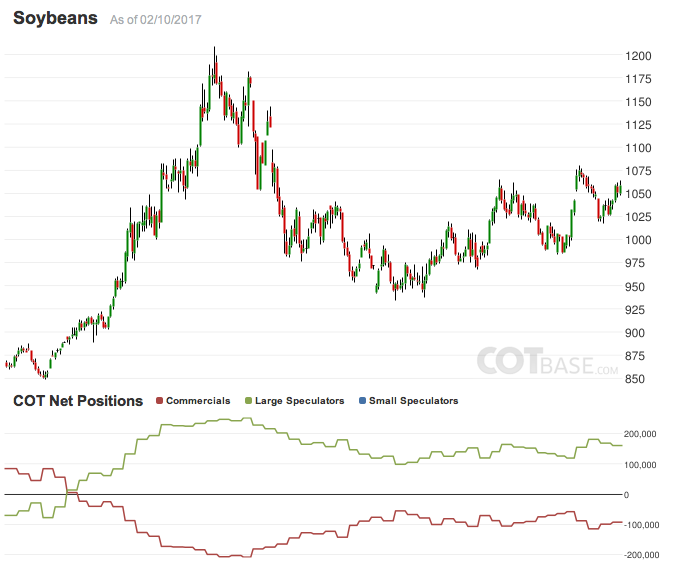Screen dimensions: 684x564
Task: Click the red Commercials legend color marker
Action: coord(160,400)
